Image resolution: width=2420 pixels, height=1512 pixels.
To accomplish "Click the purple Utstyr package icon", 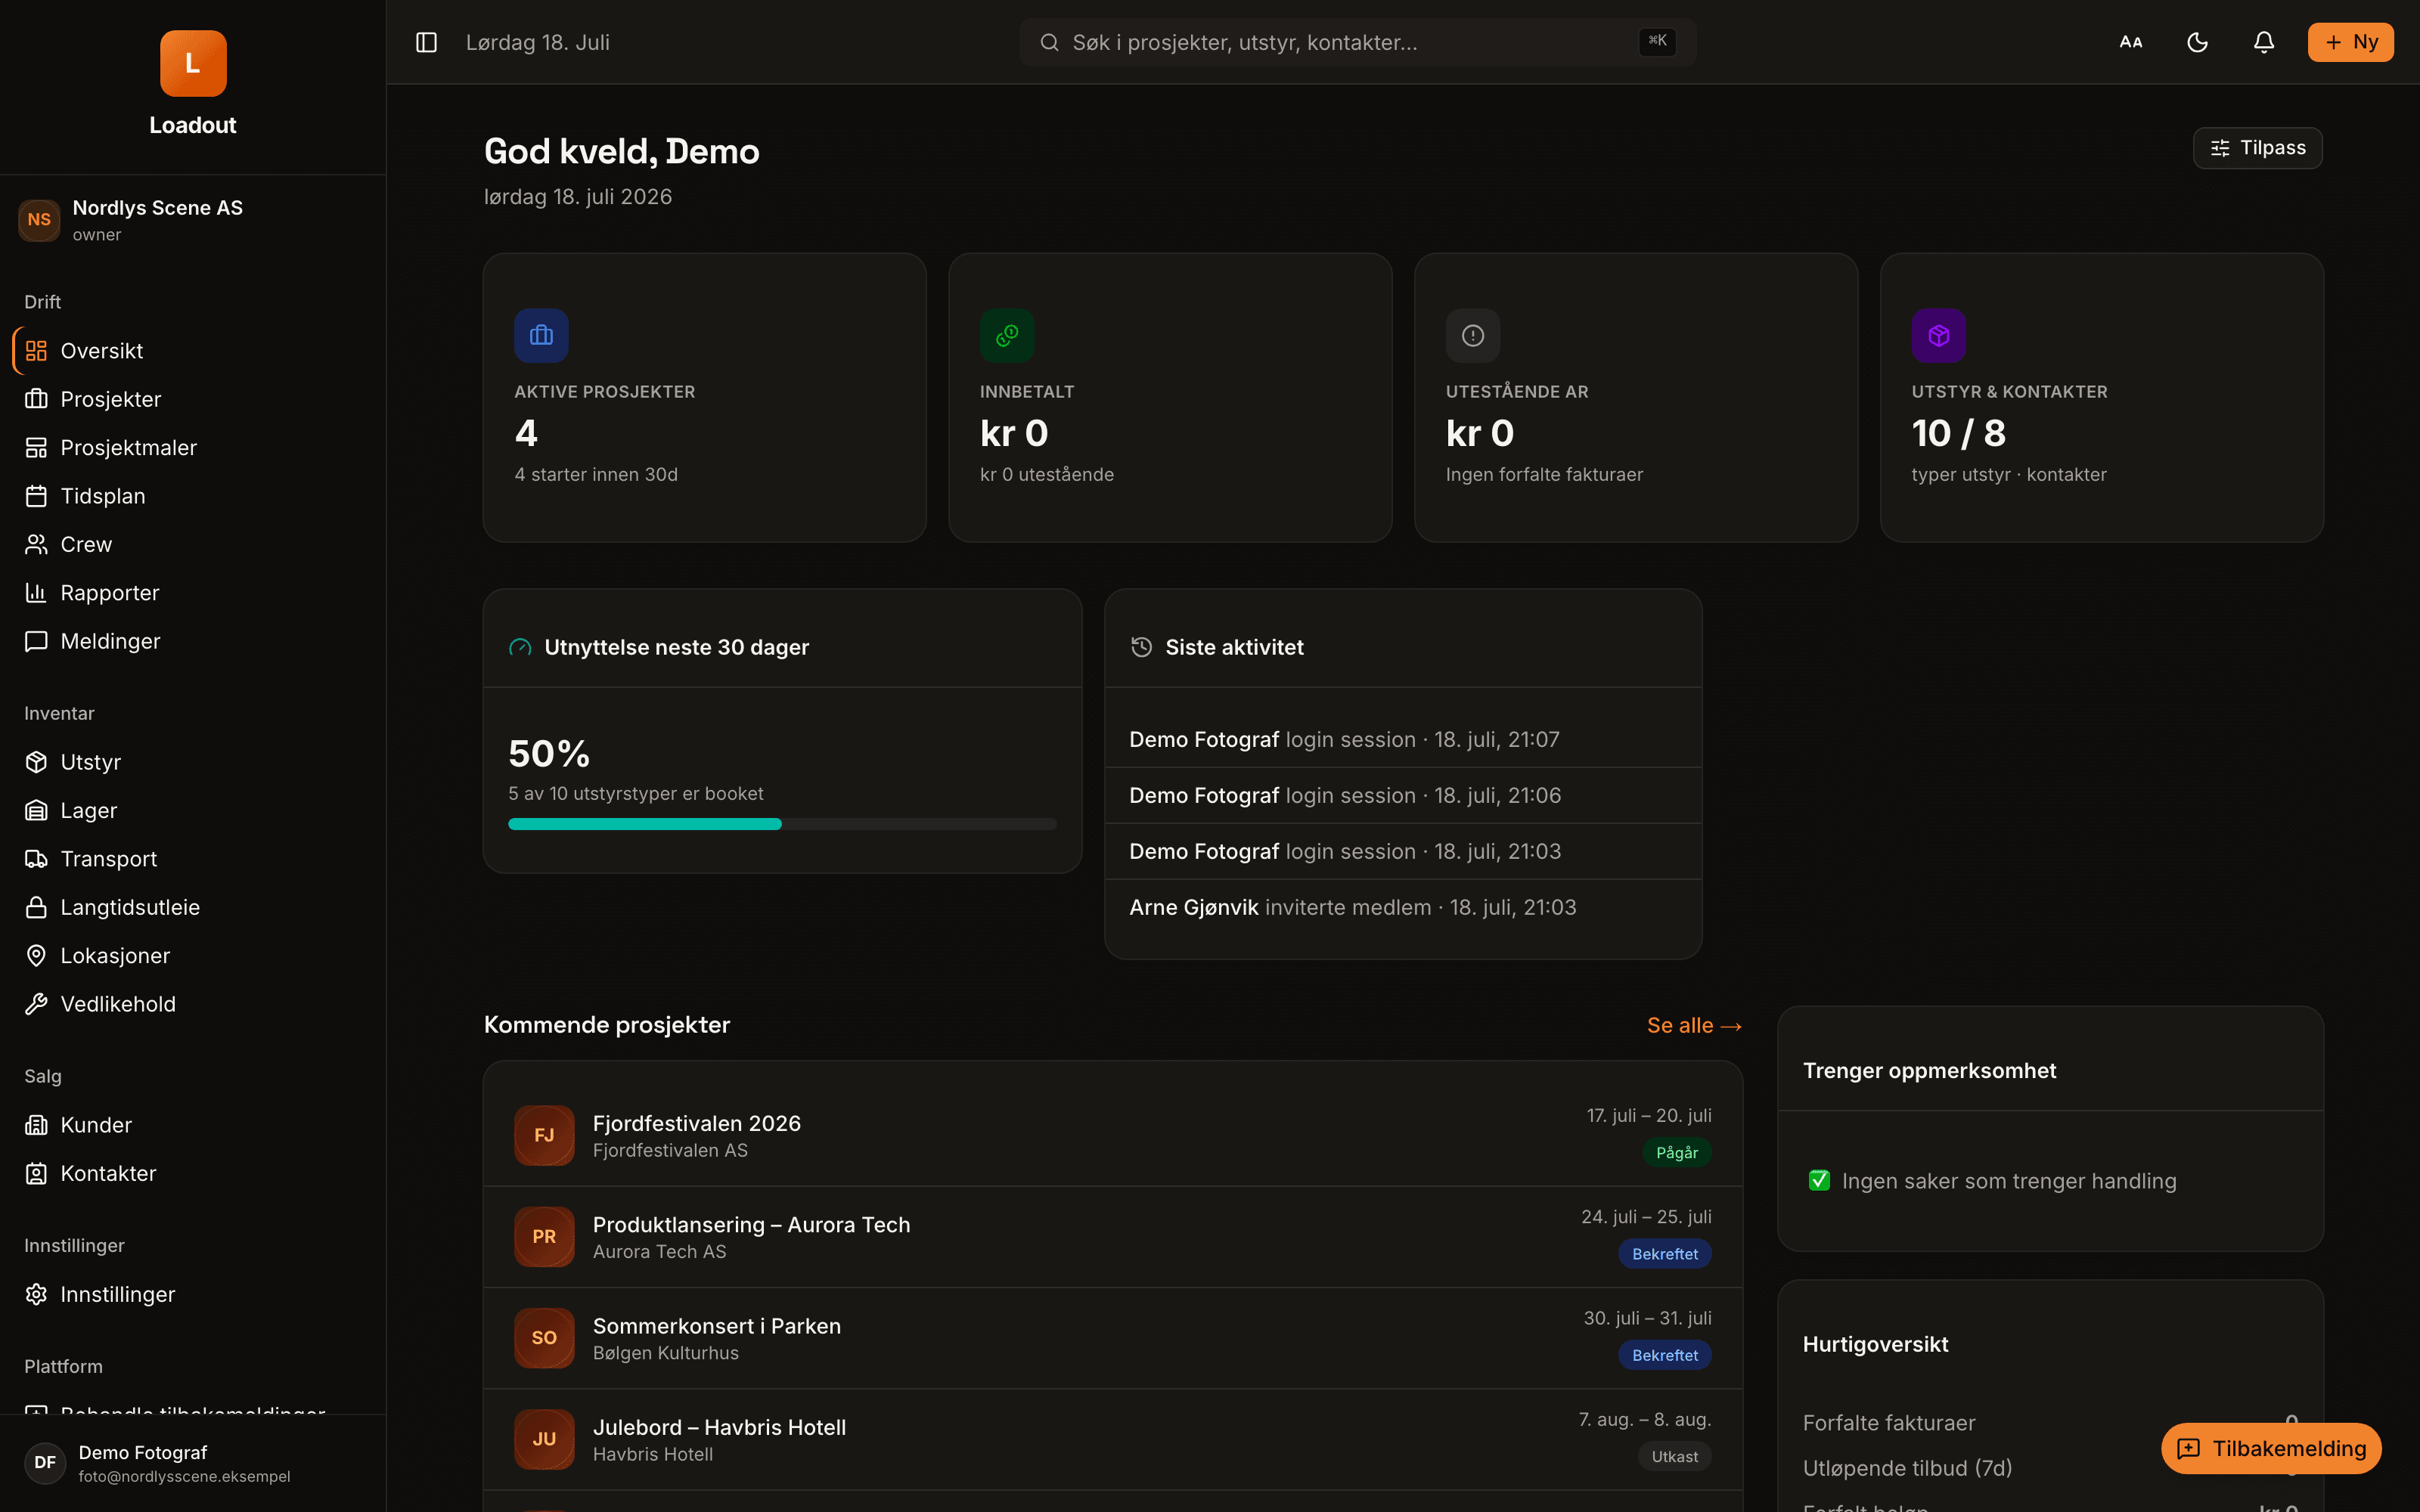I will [x=1939, y=335].
